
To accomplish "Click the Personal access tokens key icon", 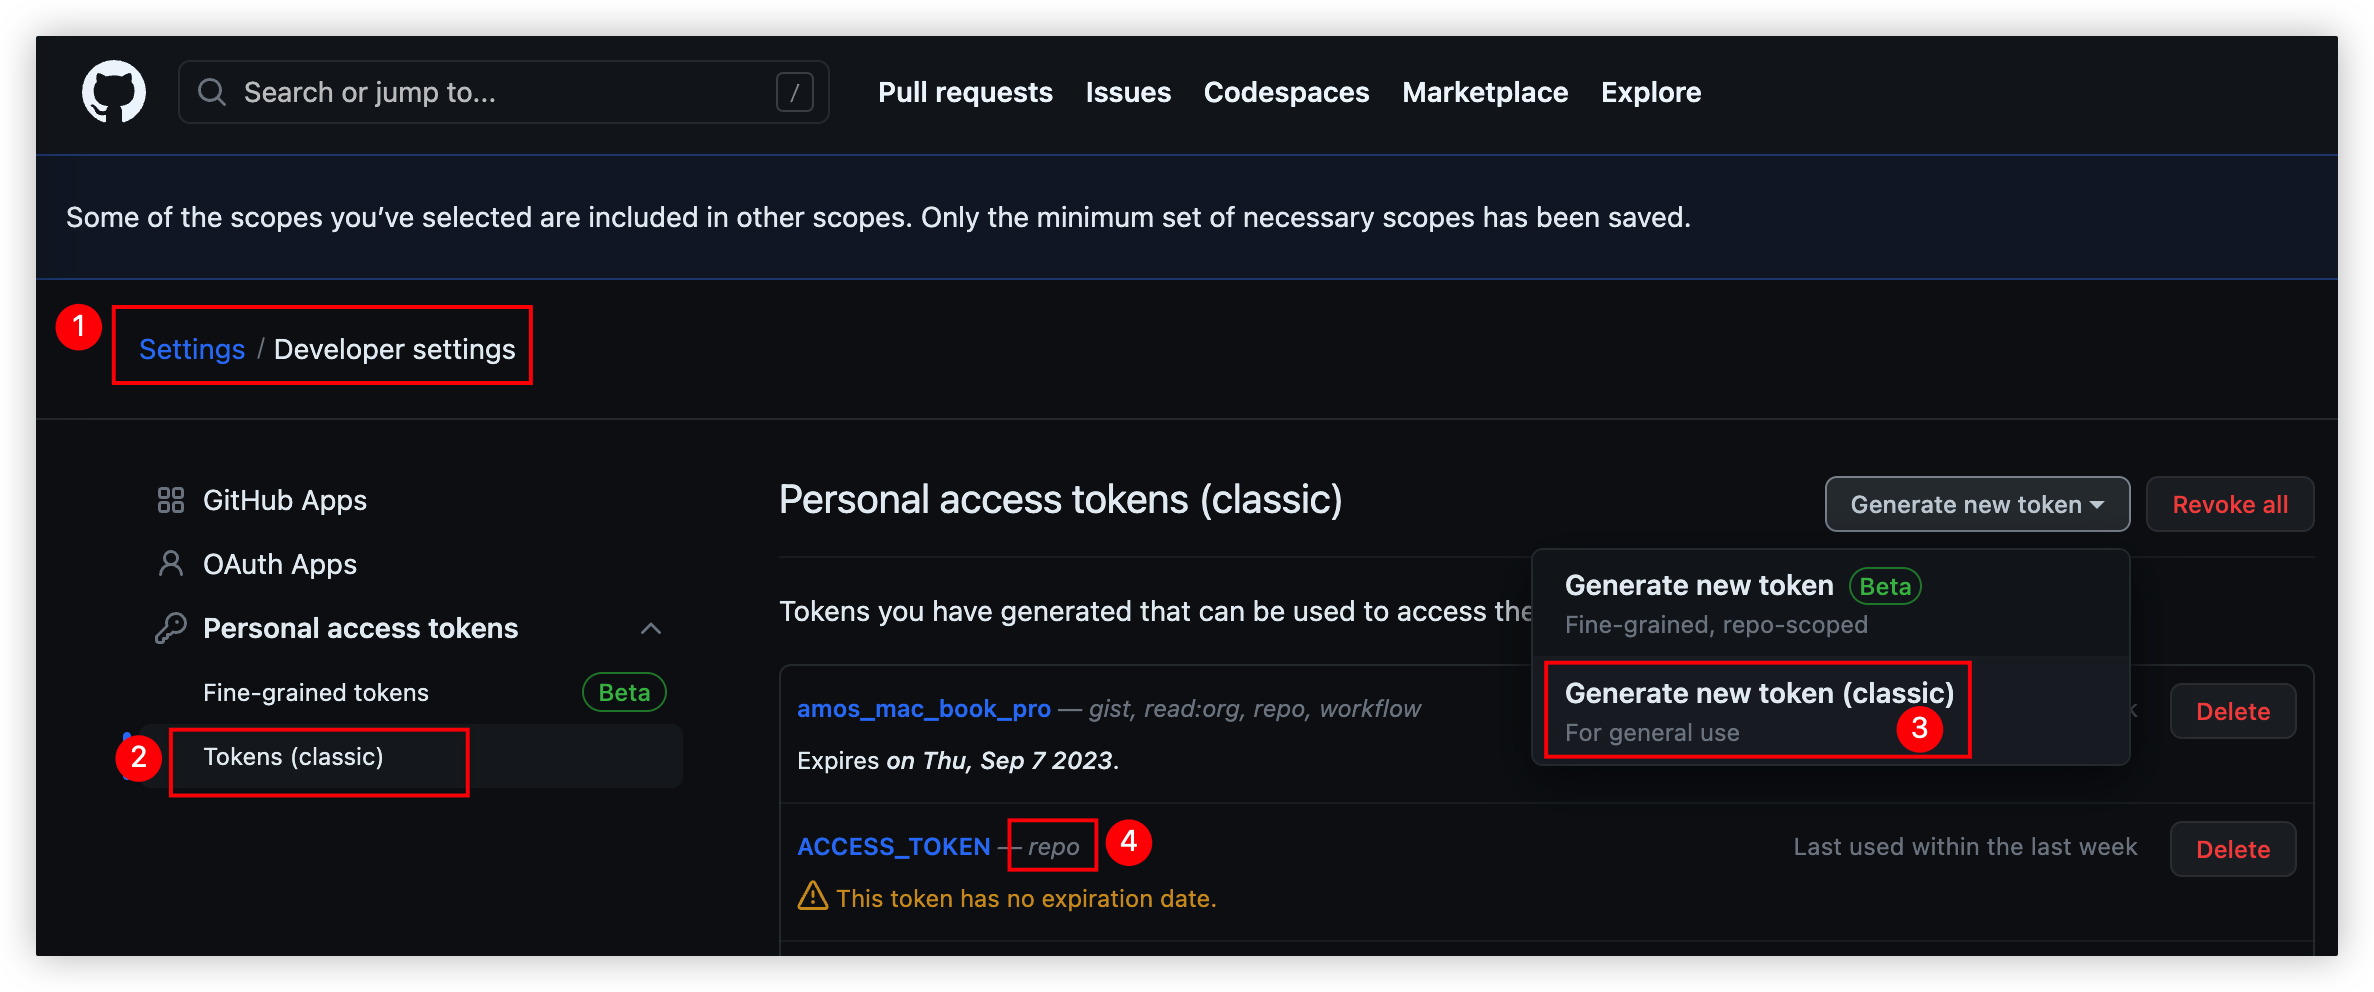I will click(x=171, y=628).
